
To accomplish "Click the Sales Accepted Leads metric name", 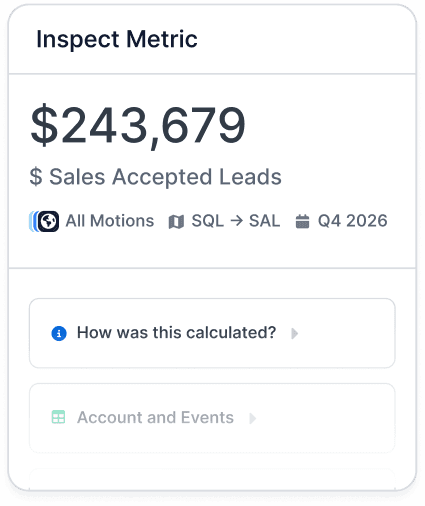I will coord(165,177).
